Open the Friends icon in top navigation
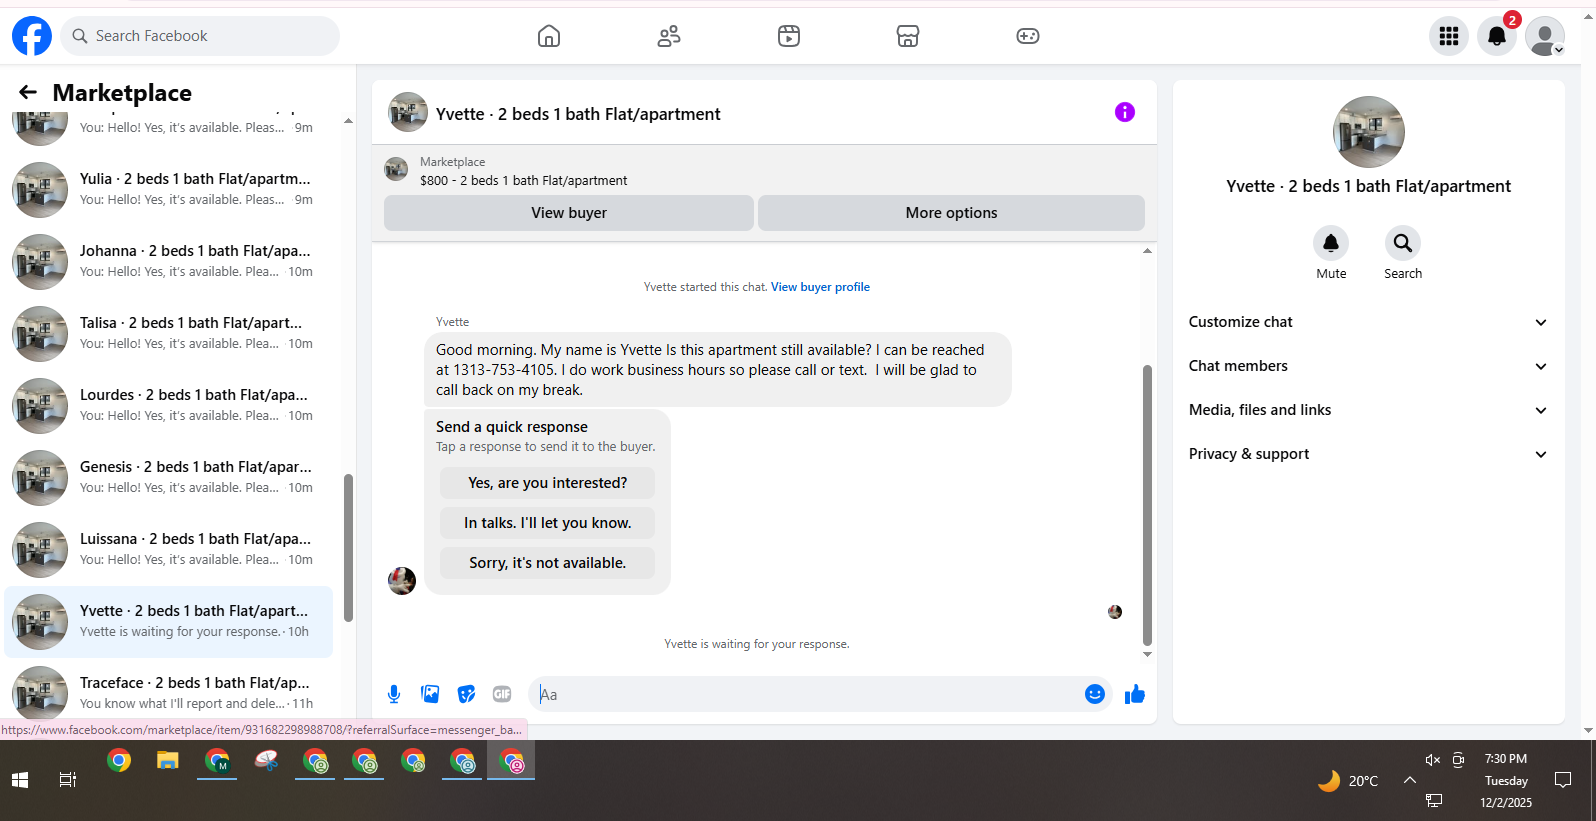 669,36
